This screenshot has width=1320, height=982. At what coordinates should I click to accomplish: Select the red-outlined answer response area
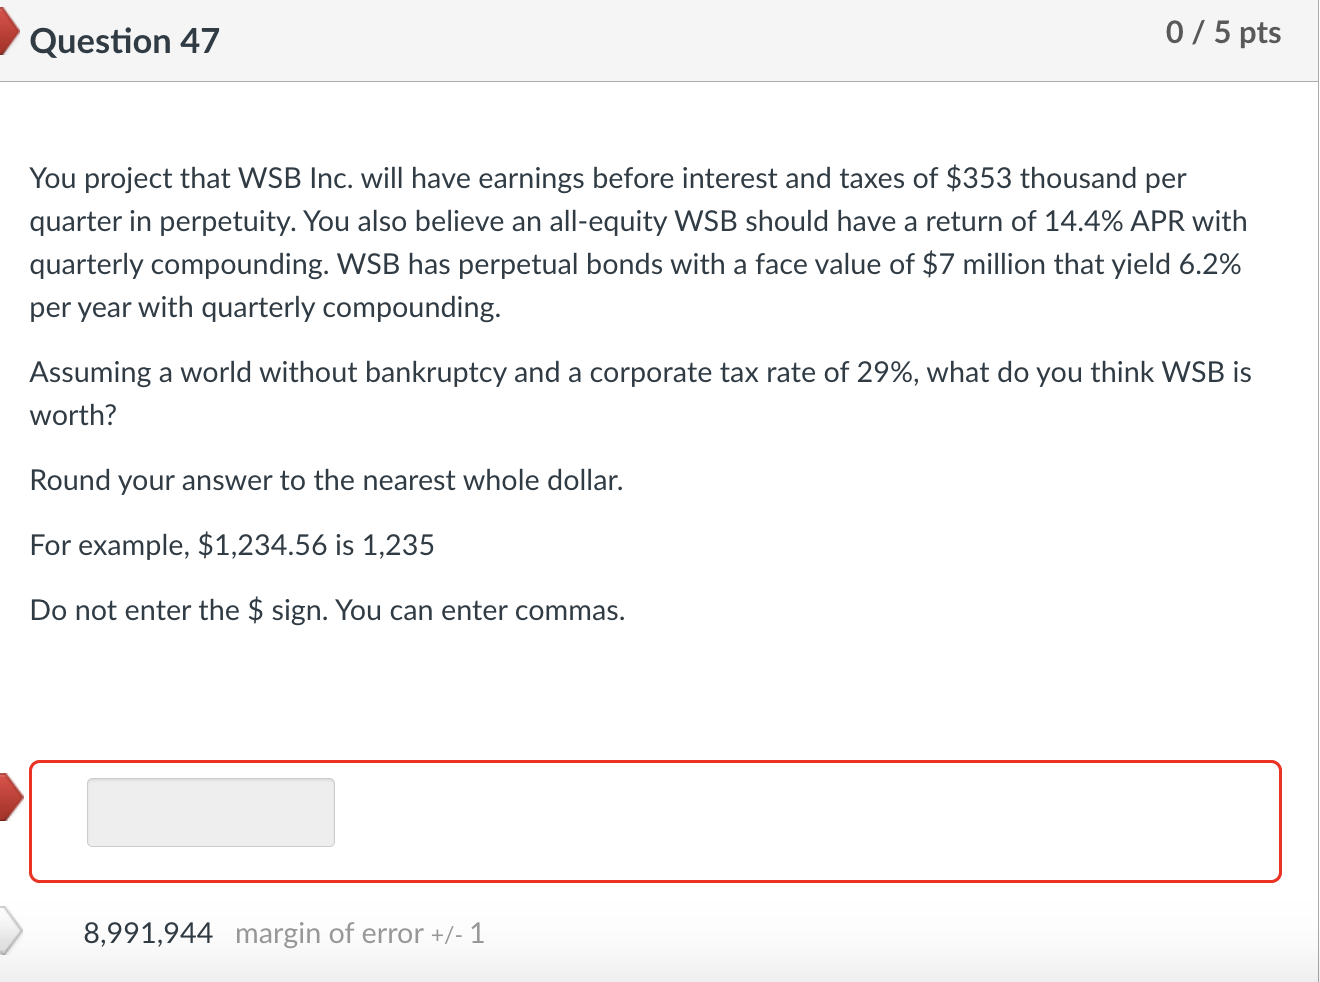point(660,822)
